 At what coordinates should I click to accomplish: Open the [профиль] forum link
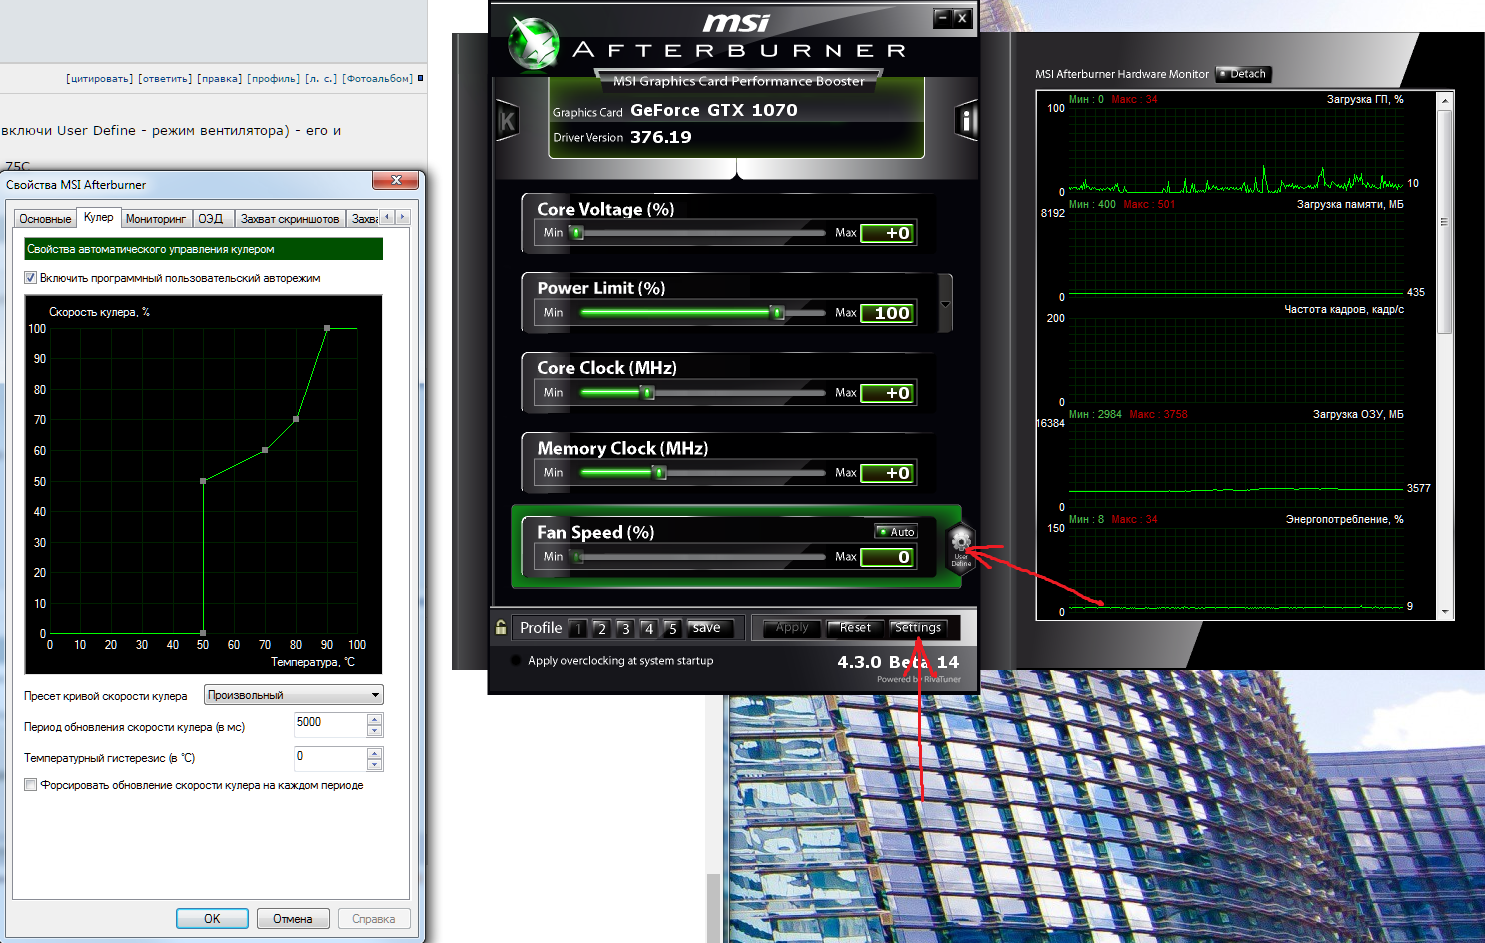[274, 78]
